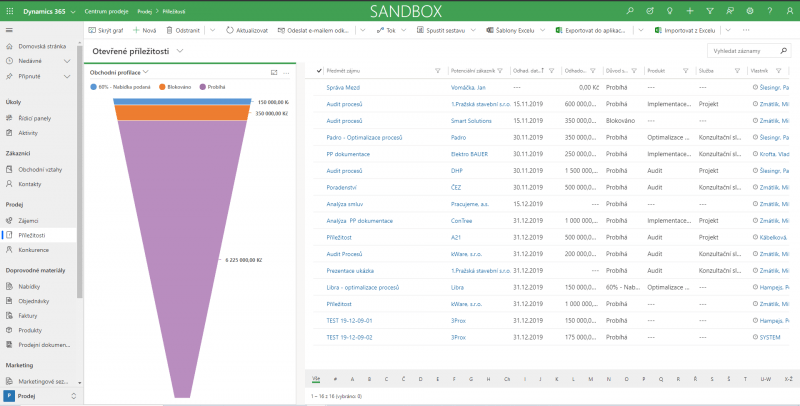Open Řídicí panely in sidebar
Screen dimensions: 800x406
coord(35,118)
